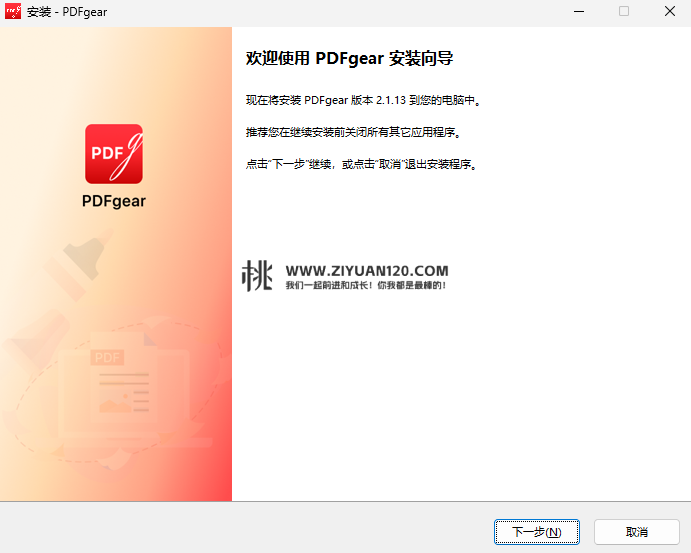Viewport: 691px width, 553px height.
Task: Click the text mentioning 版本 2.1.13
Action: tap(363, 100)
